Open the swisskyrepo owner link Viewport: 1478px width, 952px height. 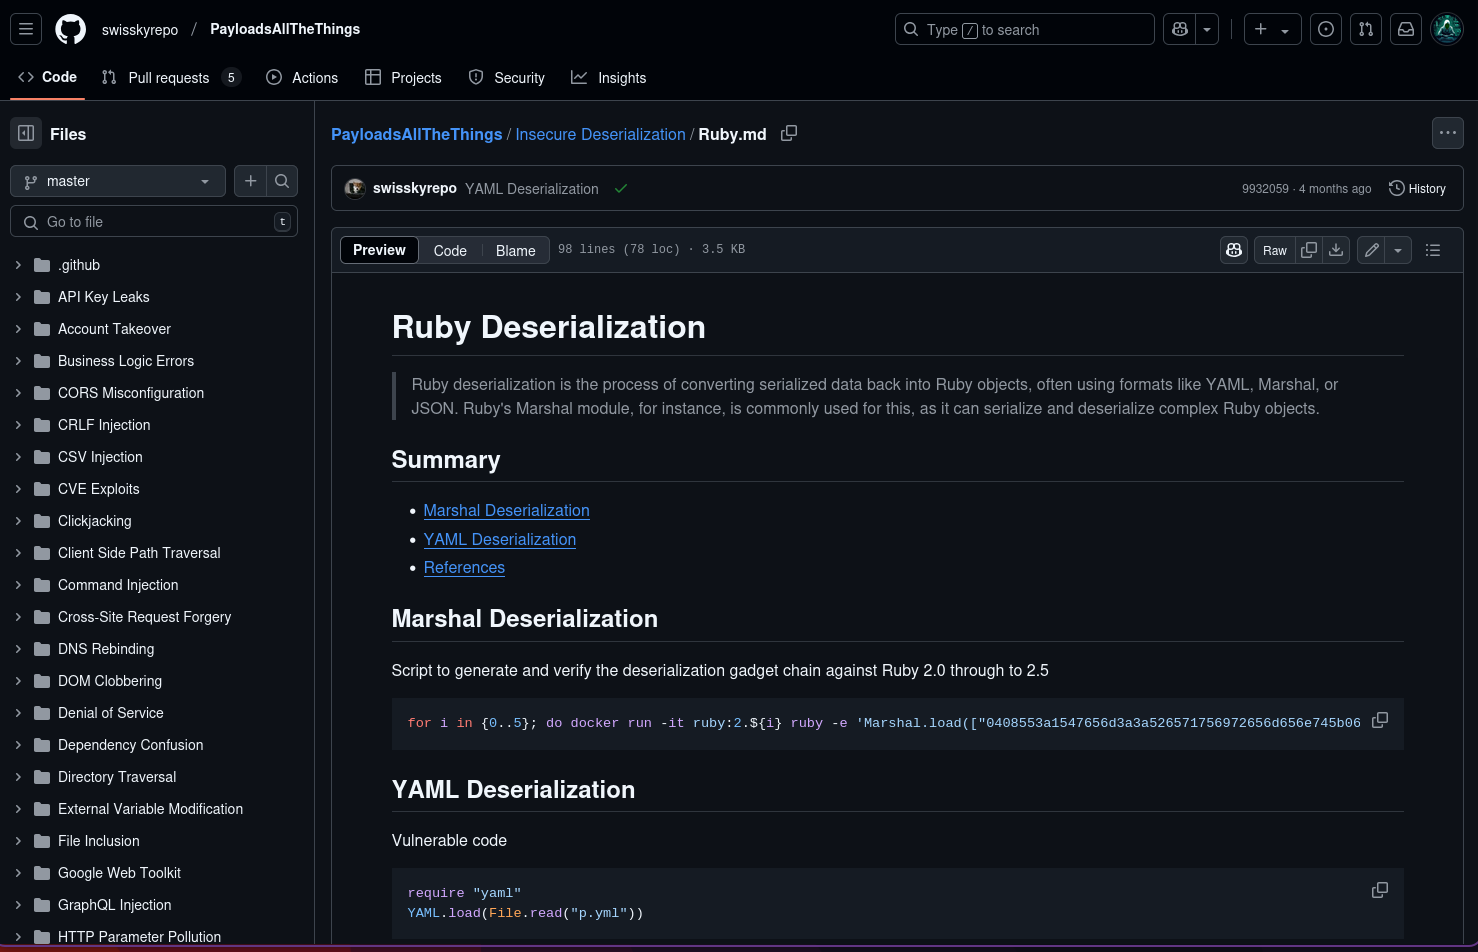[x=140, y=30]
